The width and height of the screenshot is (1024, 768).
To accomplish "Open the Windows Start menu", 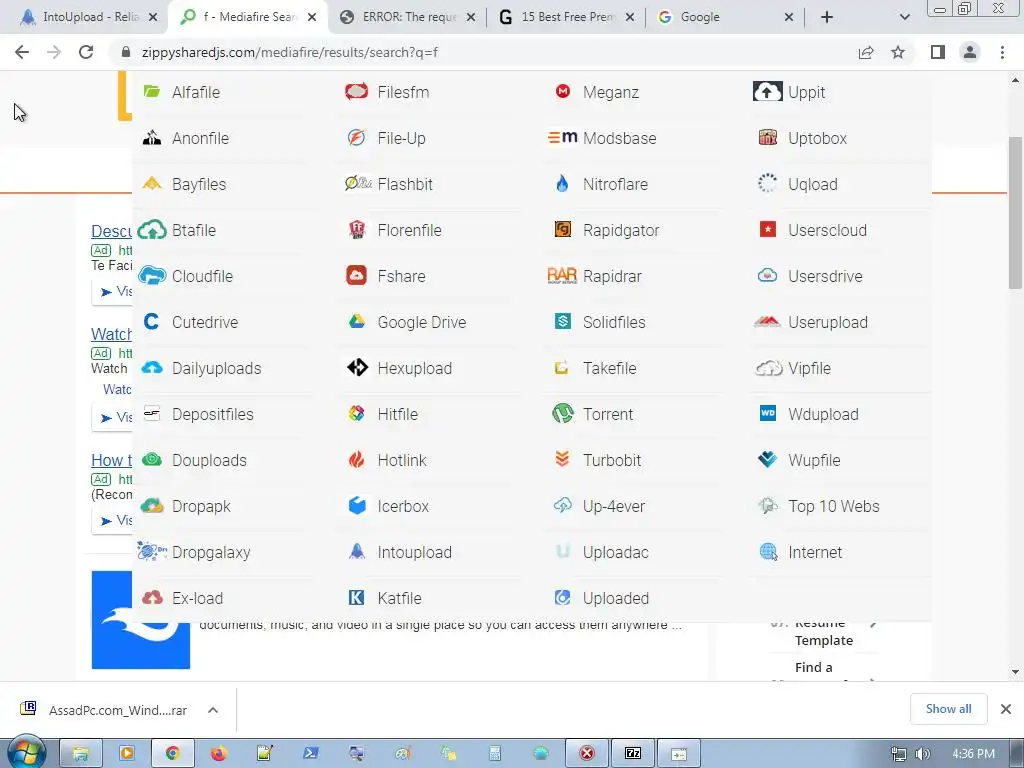I will (x=25, y=752).
